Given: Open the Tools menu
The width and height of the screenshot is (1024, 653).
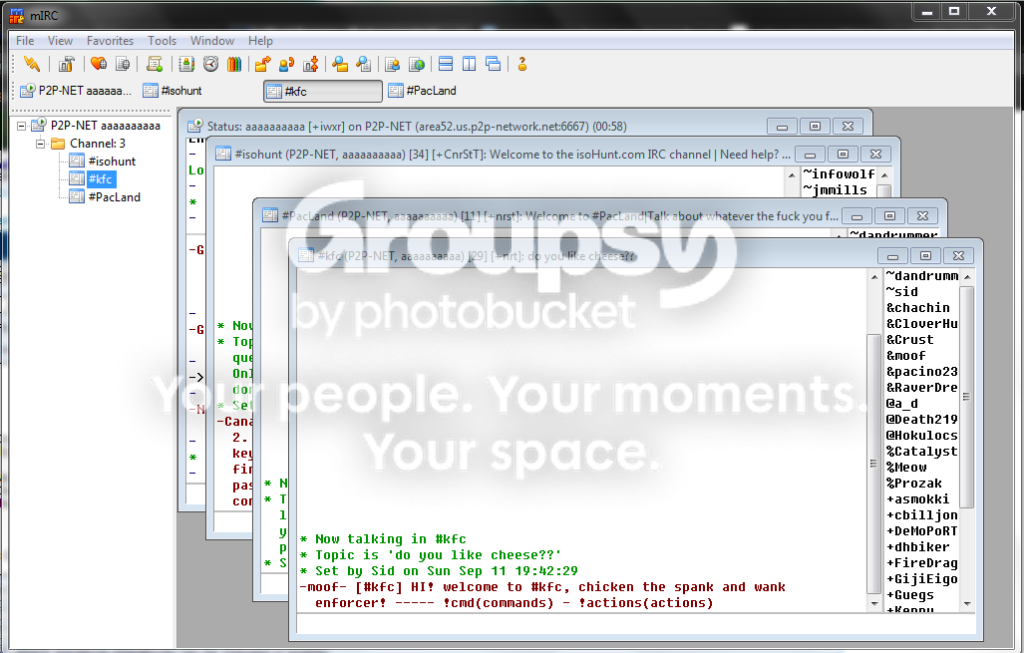Looking at the screenshot, I should tap(162, 40).
